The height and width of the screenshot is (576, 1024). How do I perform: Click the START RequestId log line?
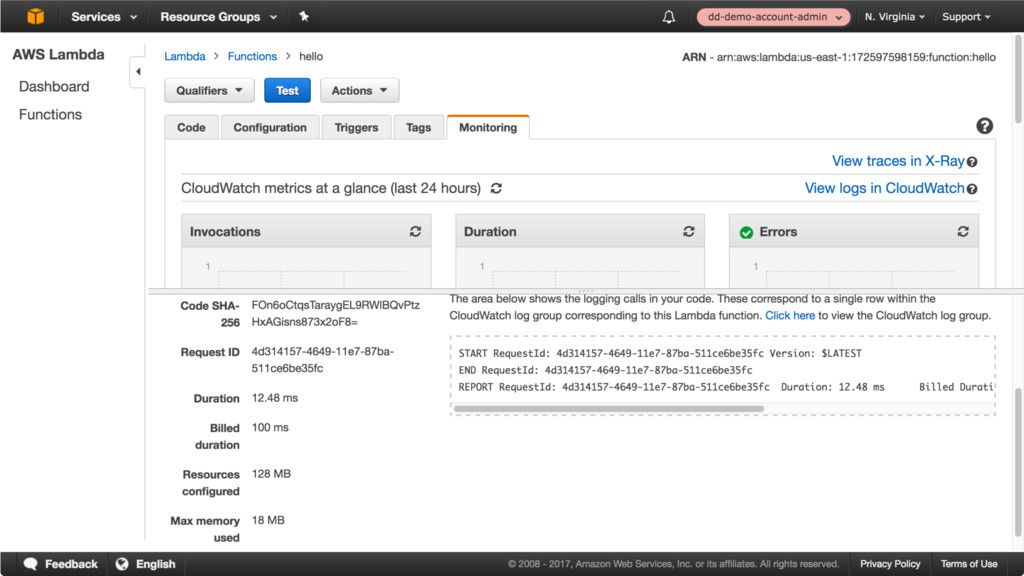660,353
